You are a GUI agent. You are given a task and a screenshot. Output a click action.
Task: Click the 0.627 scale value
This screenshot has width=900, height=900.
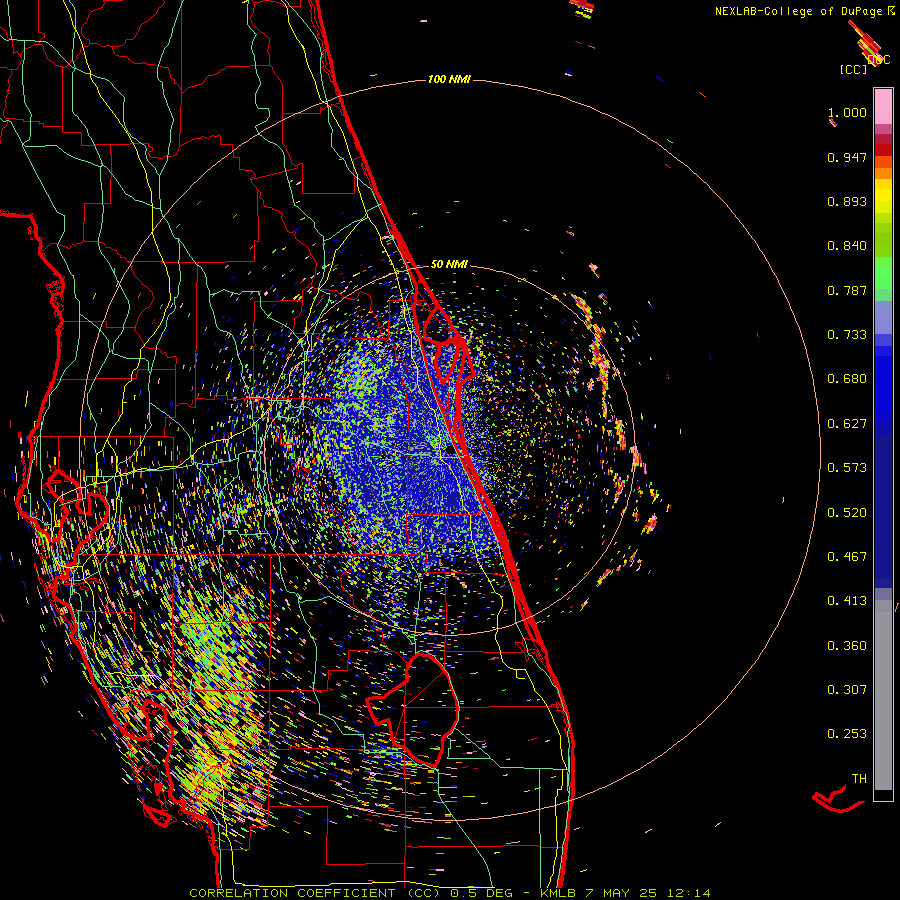[847, 424]
